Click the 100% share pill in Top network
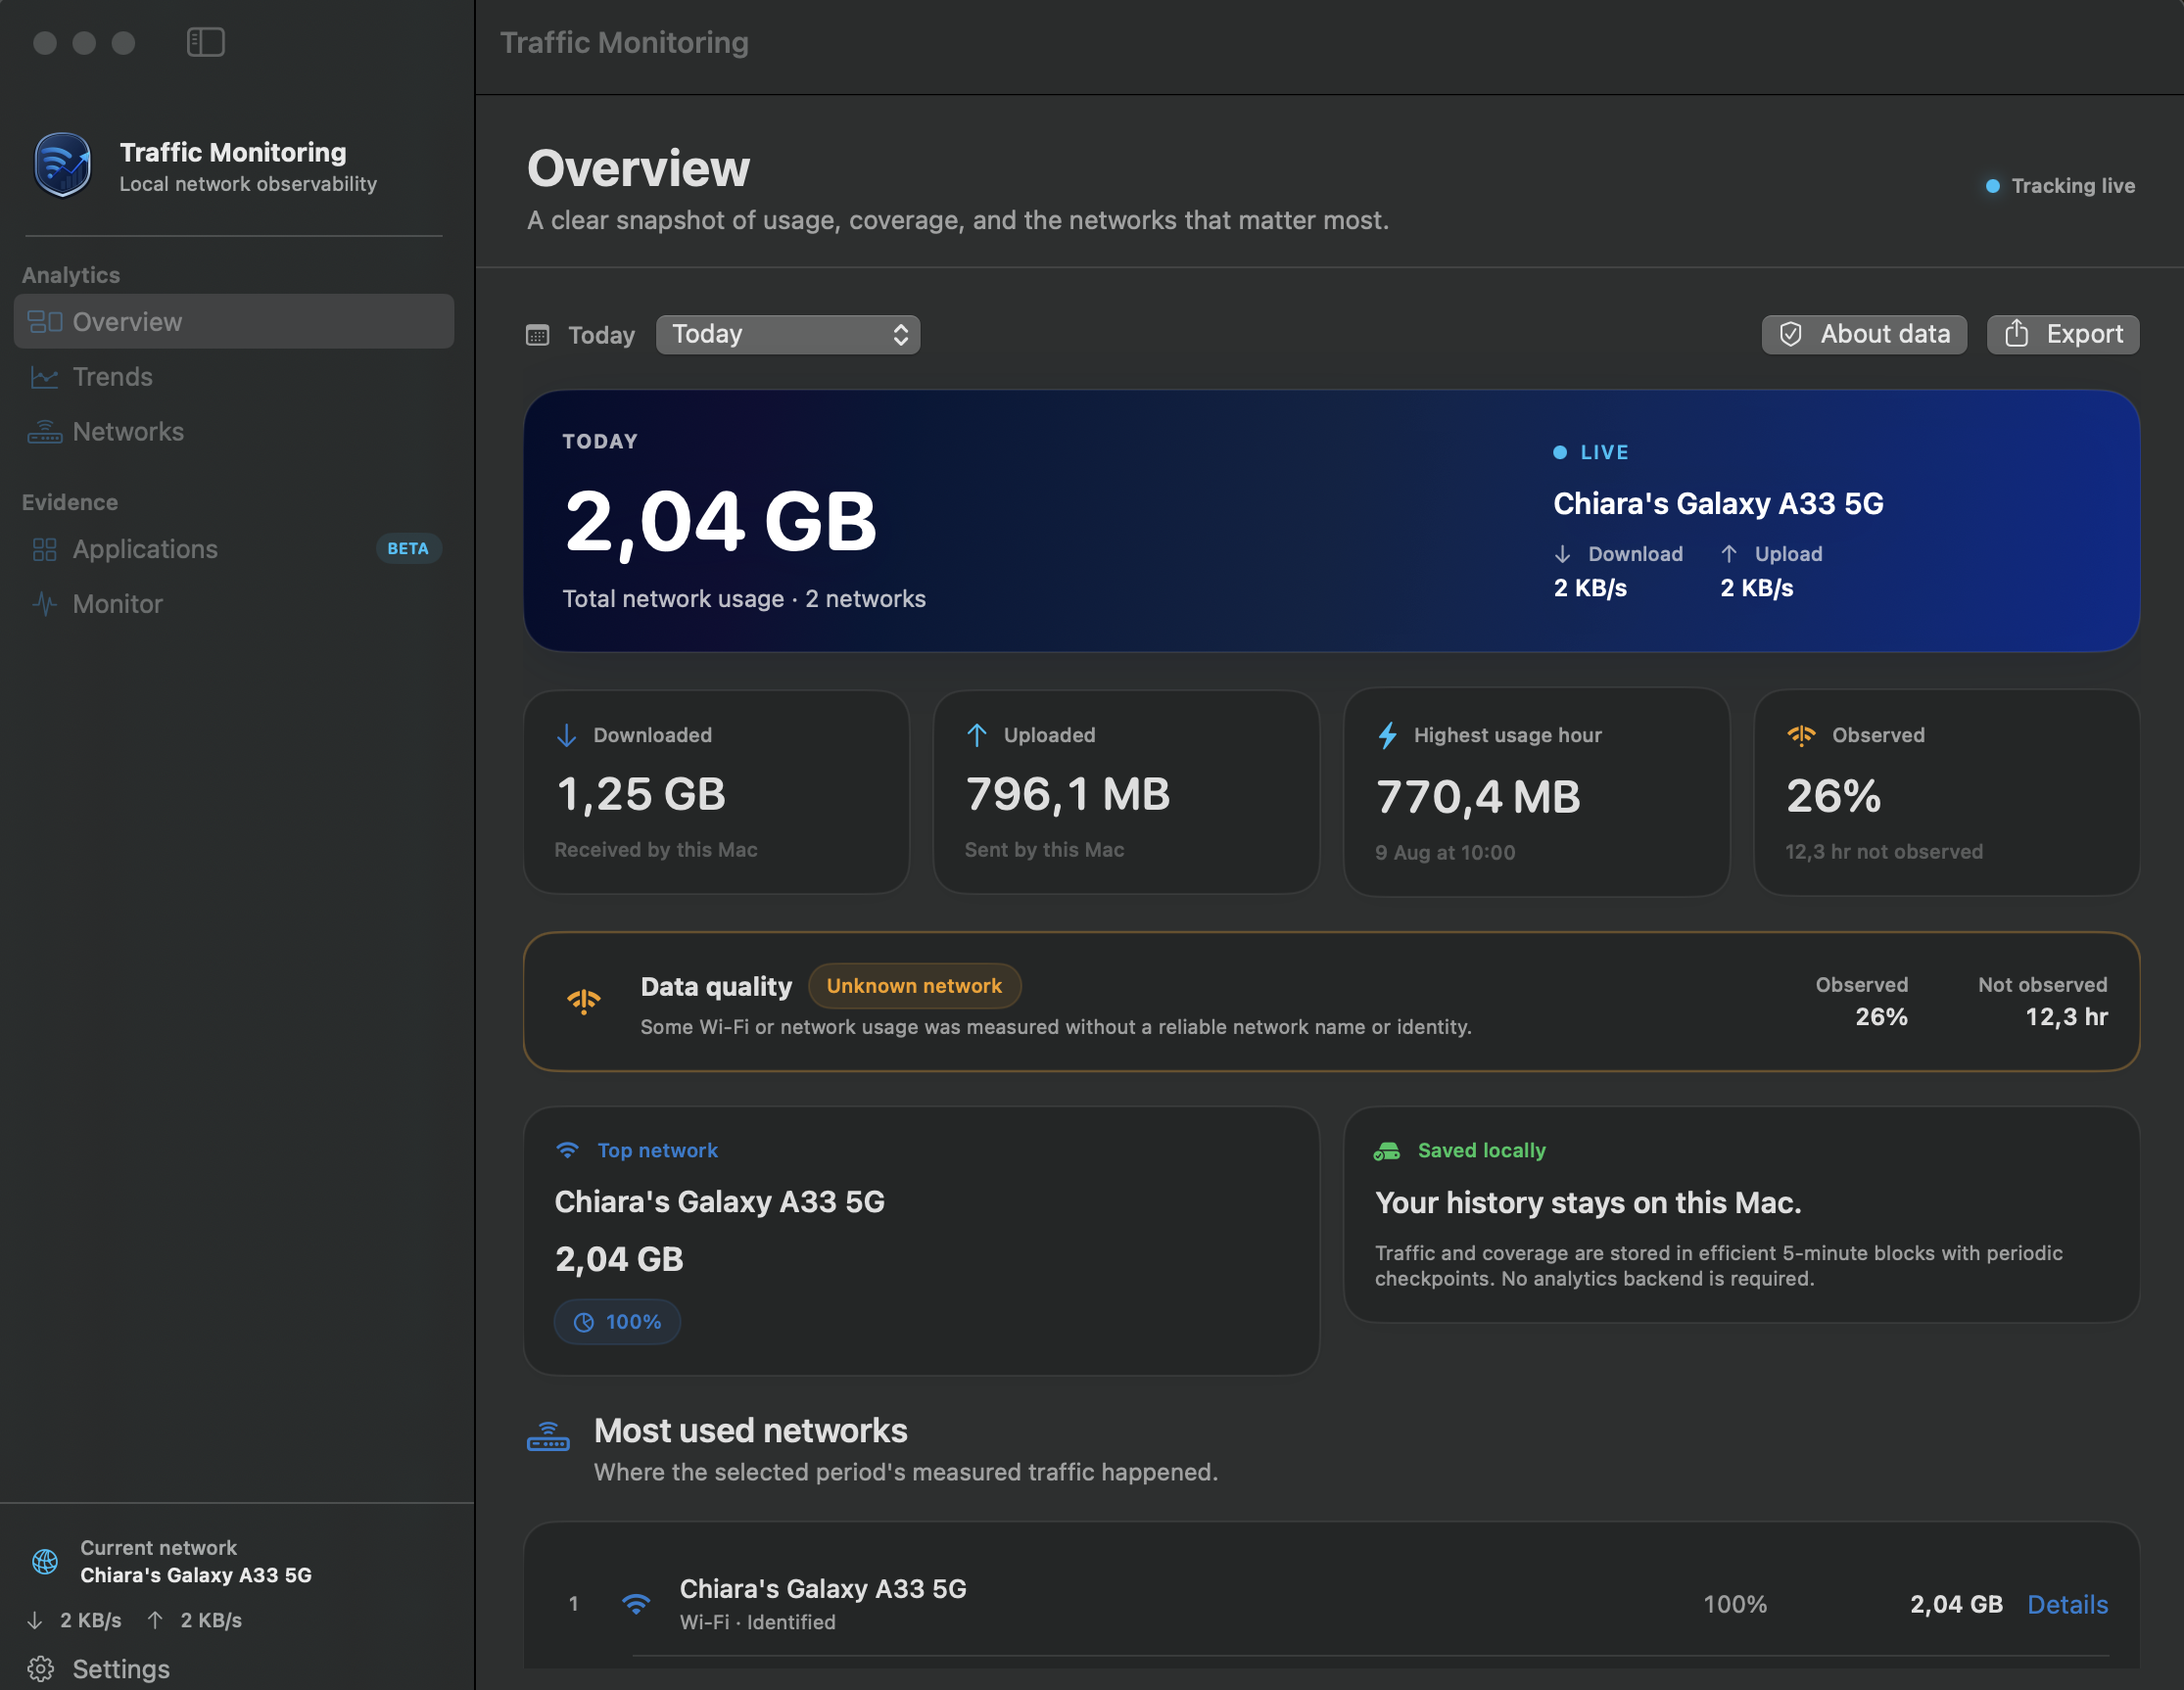The width and height of the screenshot is (2184, 1690). pyautogui.click(x=618, y=1322)
